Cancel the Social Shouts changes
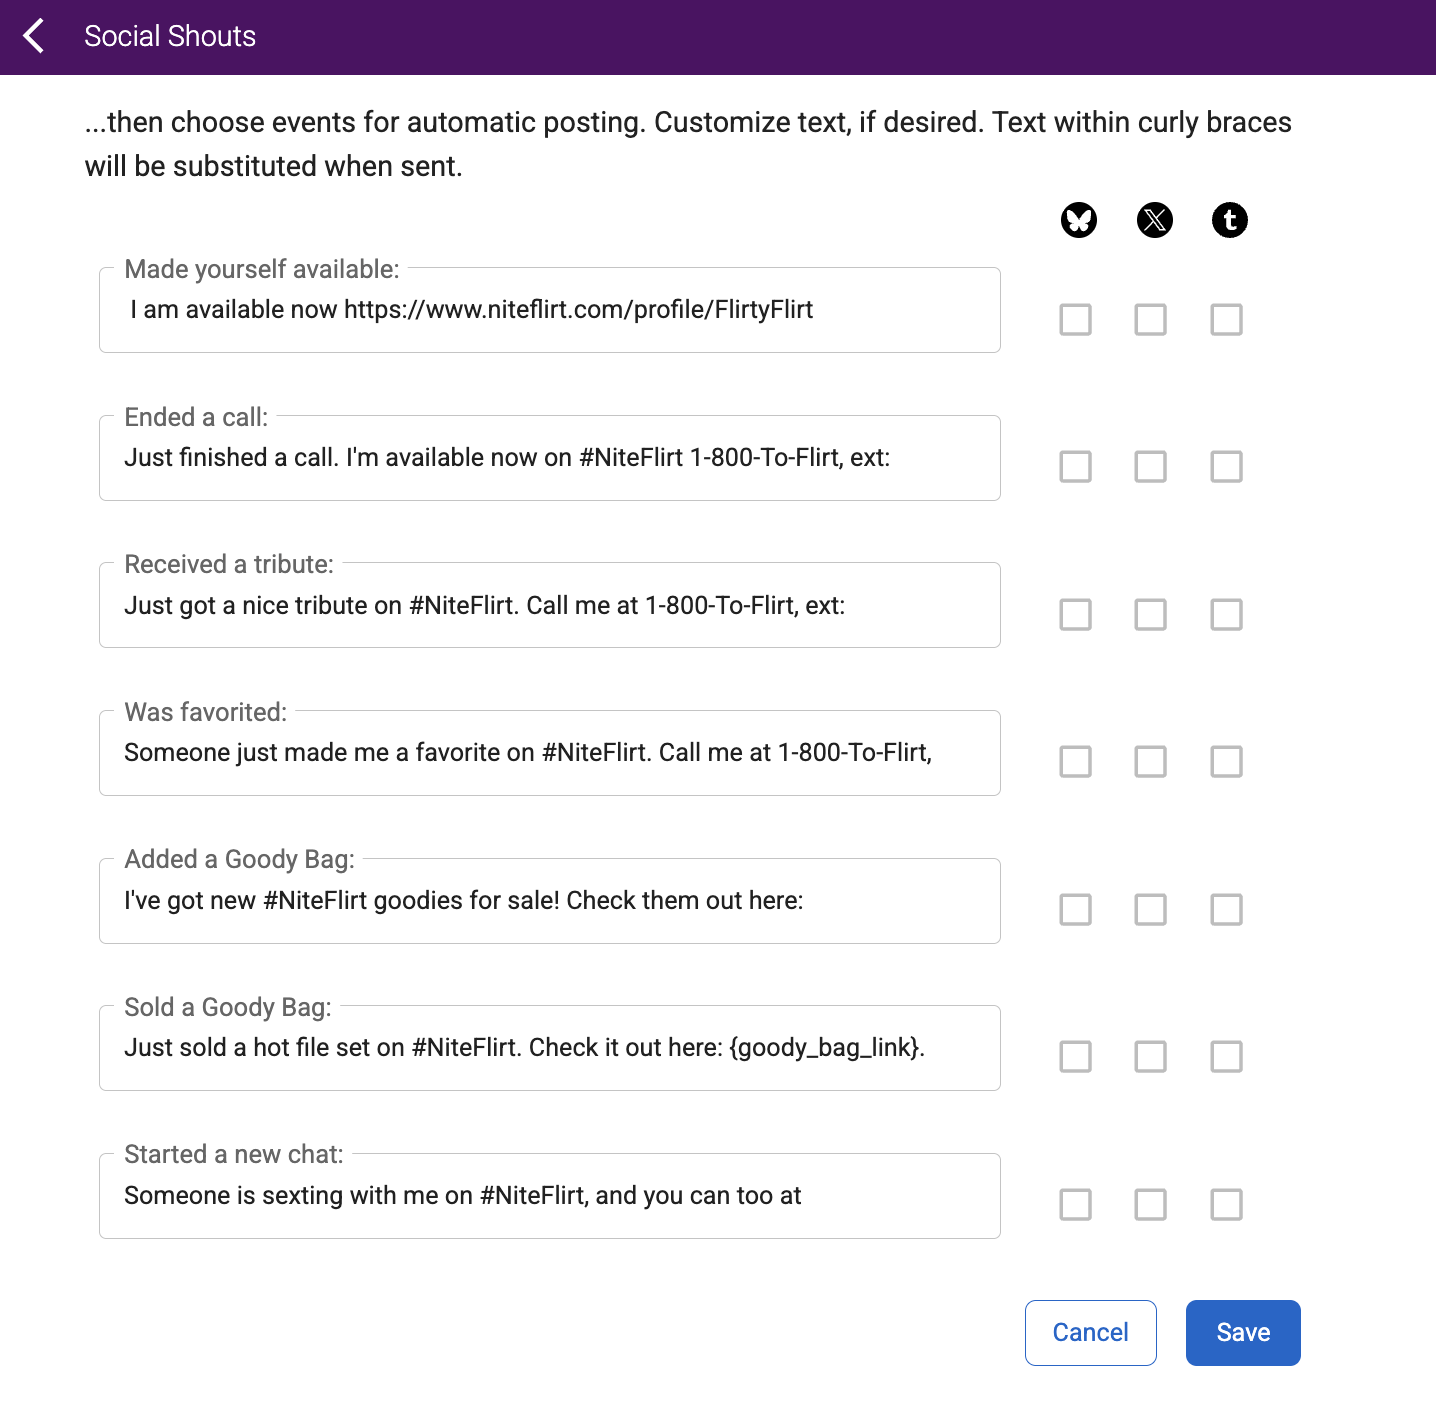 1091,1333
